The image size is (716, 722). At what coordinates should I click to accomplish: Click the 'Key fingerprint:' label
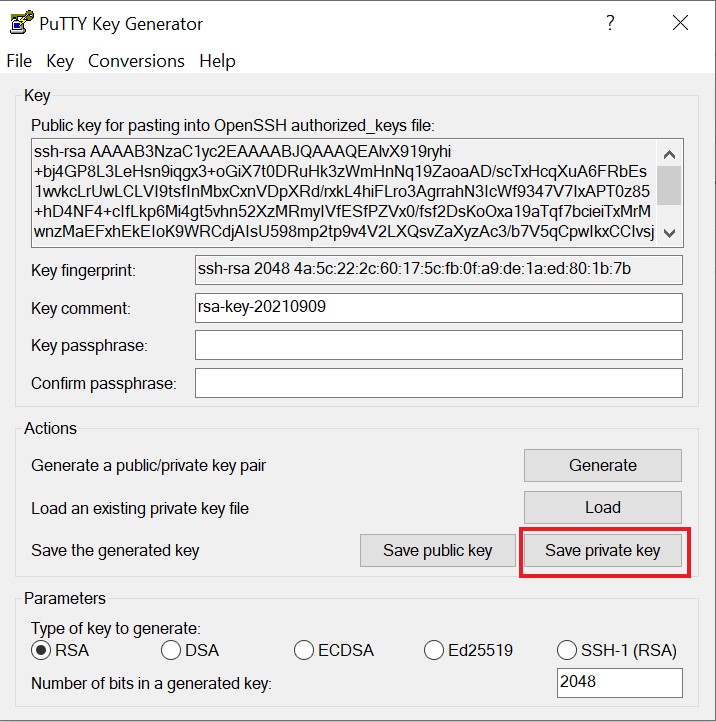point(83,270)
